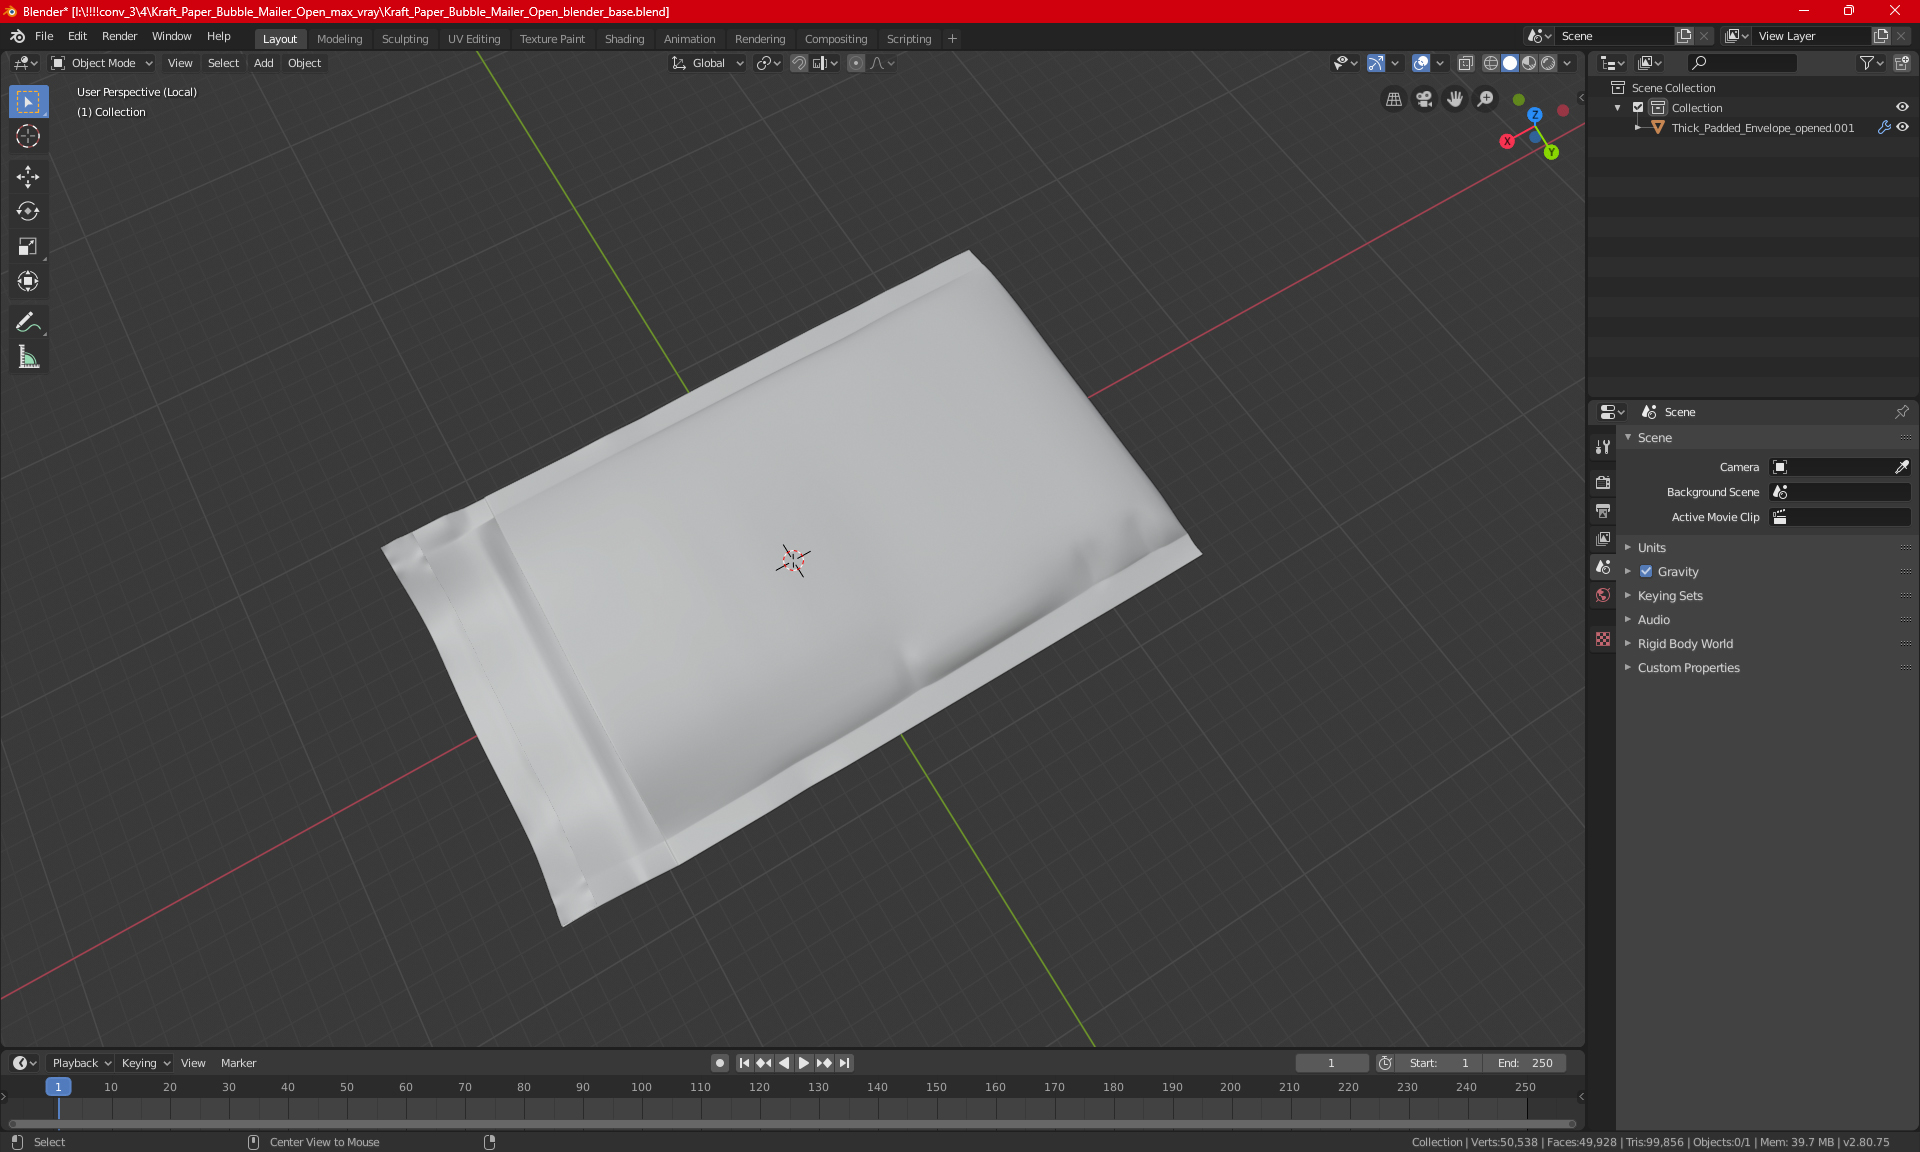The height and width of the screenshot is (1152, 1920).
Task: Switch to rendered shading
Action: click(x=1548, y=63)
